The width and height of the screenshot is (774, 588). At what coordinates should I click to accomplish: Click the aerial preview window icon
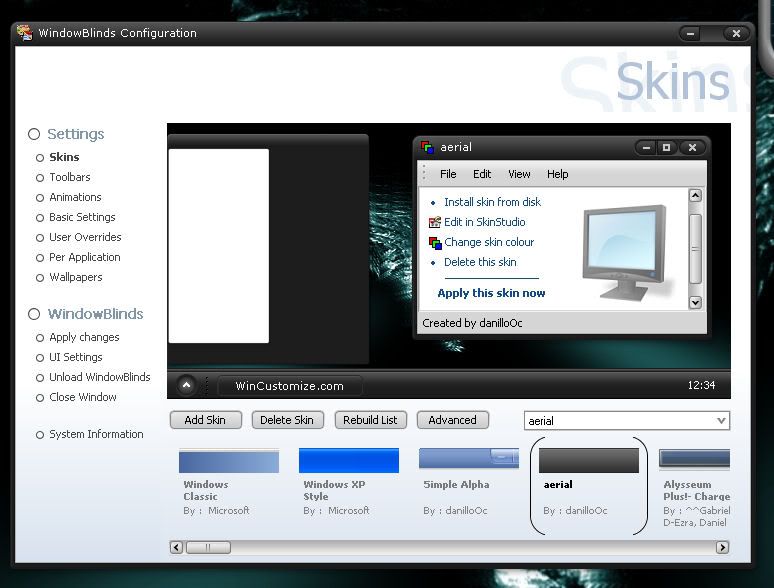pos(427,147)
